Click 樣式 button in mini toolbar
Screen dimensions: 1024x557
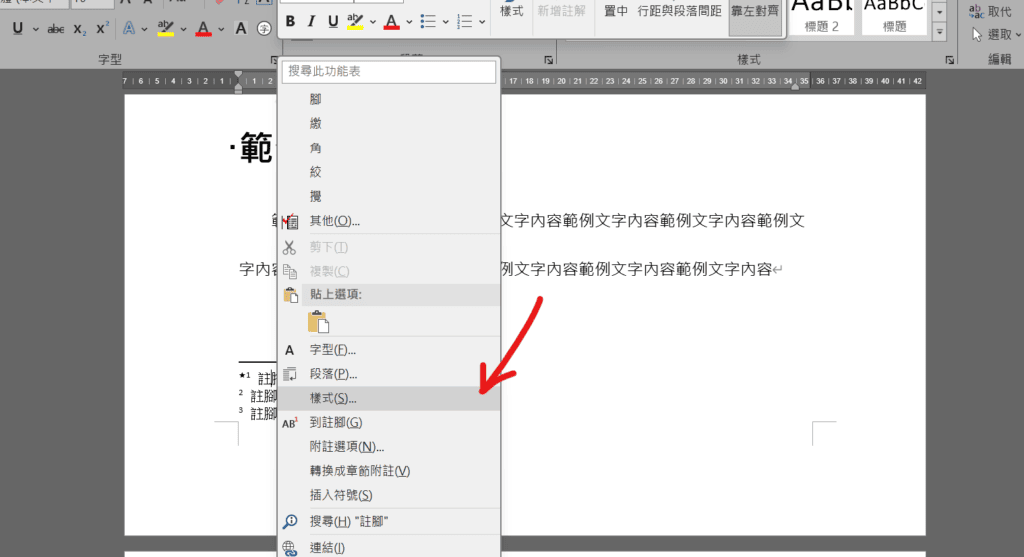(x=511, y=11)
